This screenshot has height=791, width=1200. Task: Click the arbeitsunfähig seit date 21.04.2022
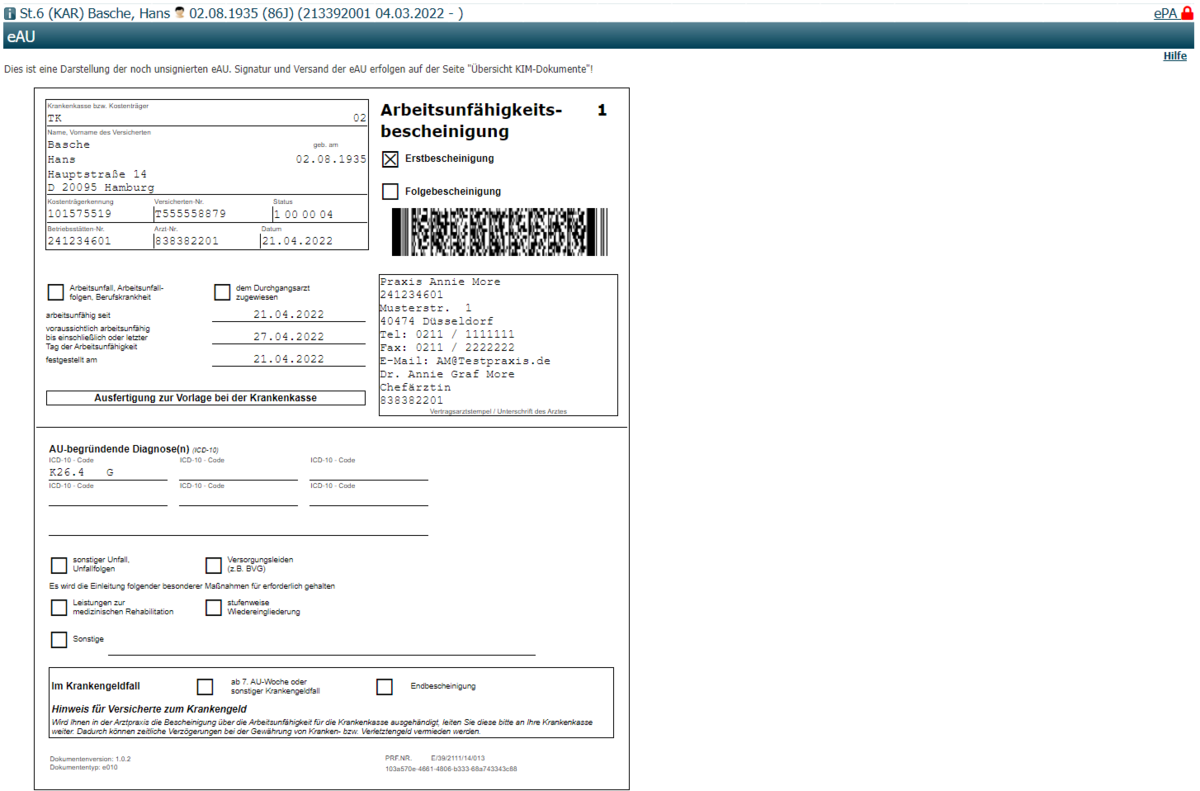tap(288, 314)
